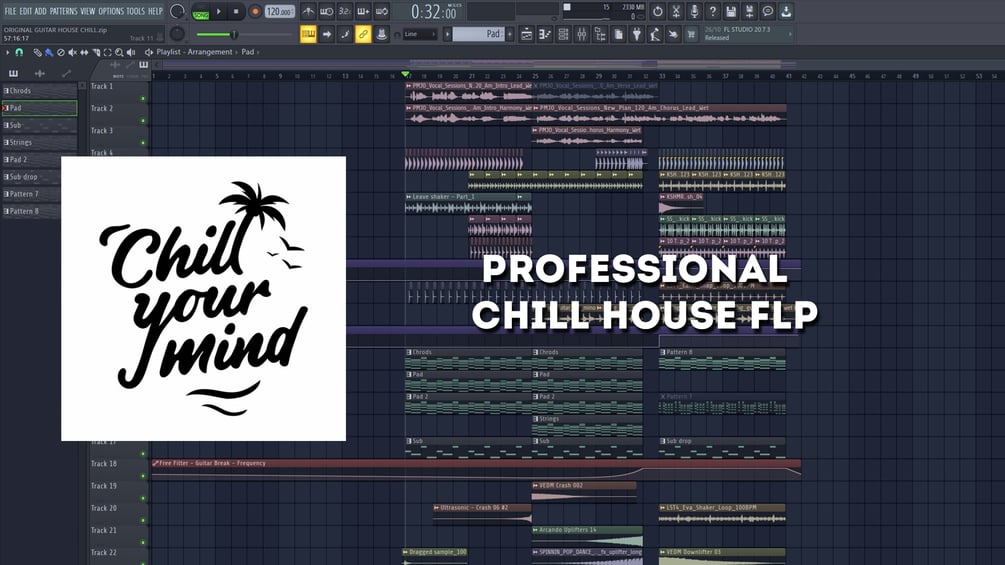Toggle the metronome icon
The height and width of the screenshot is (565, 1005).
point(308,12)
